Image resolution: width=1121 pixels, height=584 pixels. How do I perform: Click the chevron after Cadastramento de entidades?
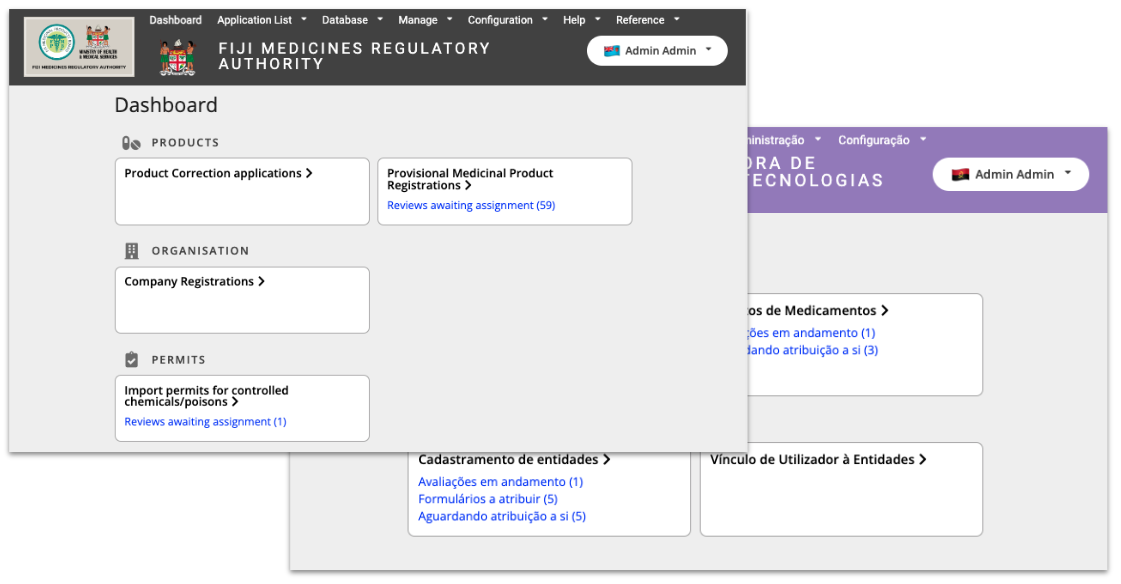[x=606, y=460]
